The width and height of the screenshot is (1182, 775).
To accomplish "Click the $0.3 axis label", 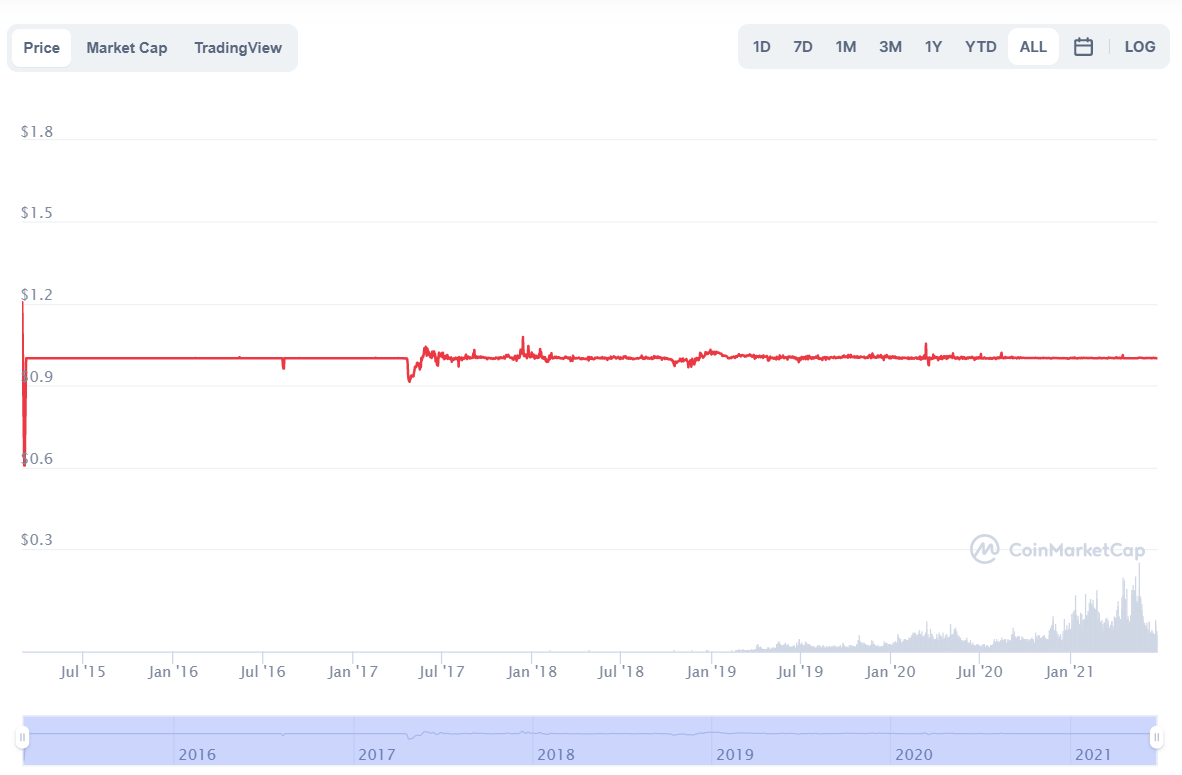I will click(x=37, y=540).
